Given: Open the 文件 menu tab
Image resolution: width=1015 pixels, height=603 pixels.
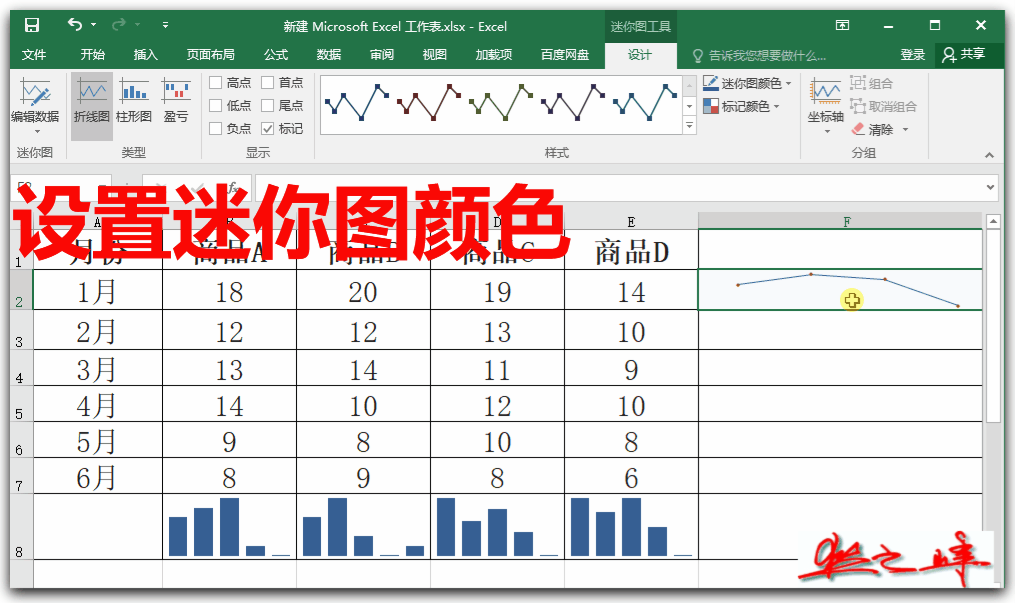Looking at the screenshot, I should point(34,54).
